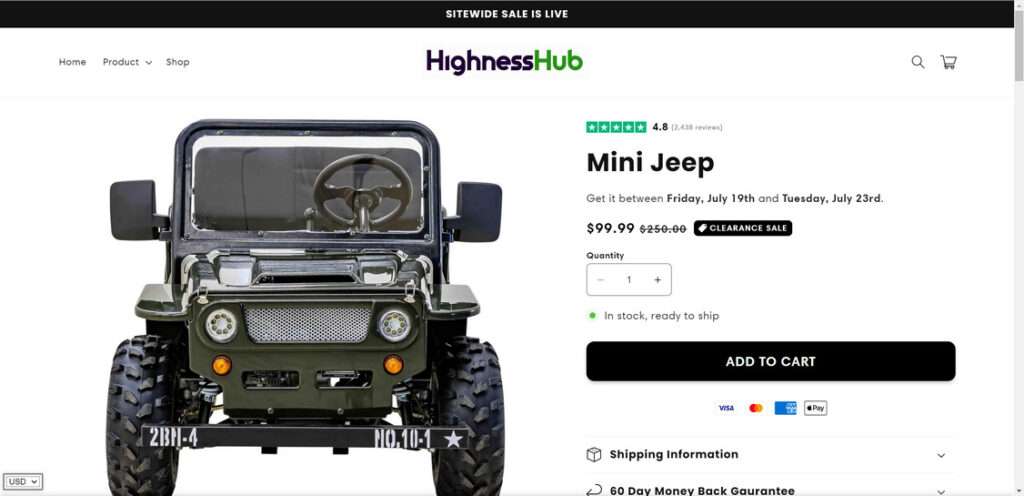The image size is (1024, 496).
Task: Open the search magnifier icon
Action: click(x=918, y=62)
